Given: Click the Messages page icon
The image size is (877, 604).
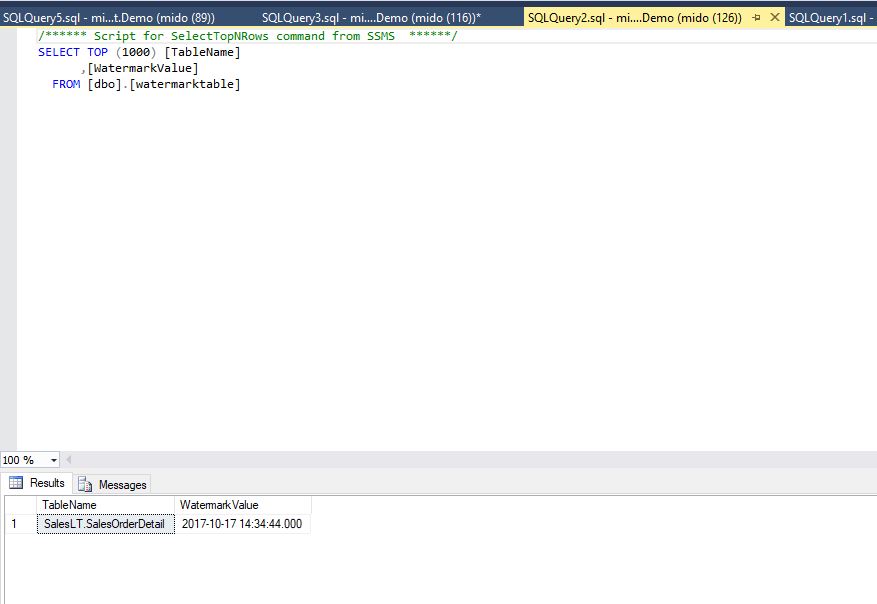Looking at the screenshot, I should (x=84, y=484).
